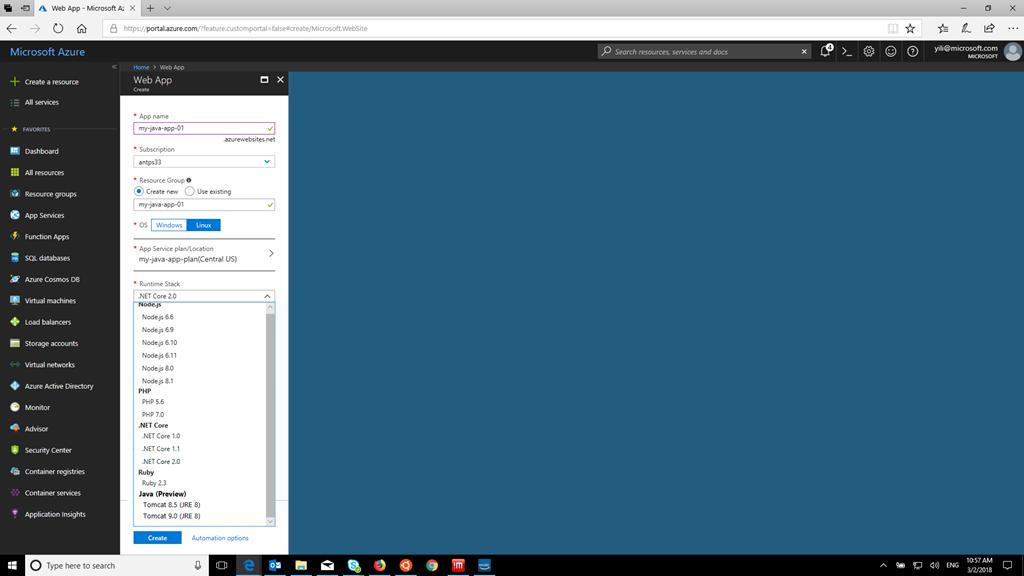Launch Cloud Shell from top bar
Image resolution: width=1024 pixels, height=576 pixels.
[847, 52]
